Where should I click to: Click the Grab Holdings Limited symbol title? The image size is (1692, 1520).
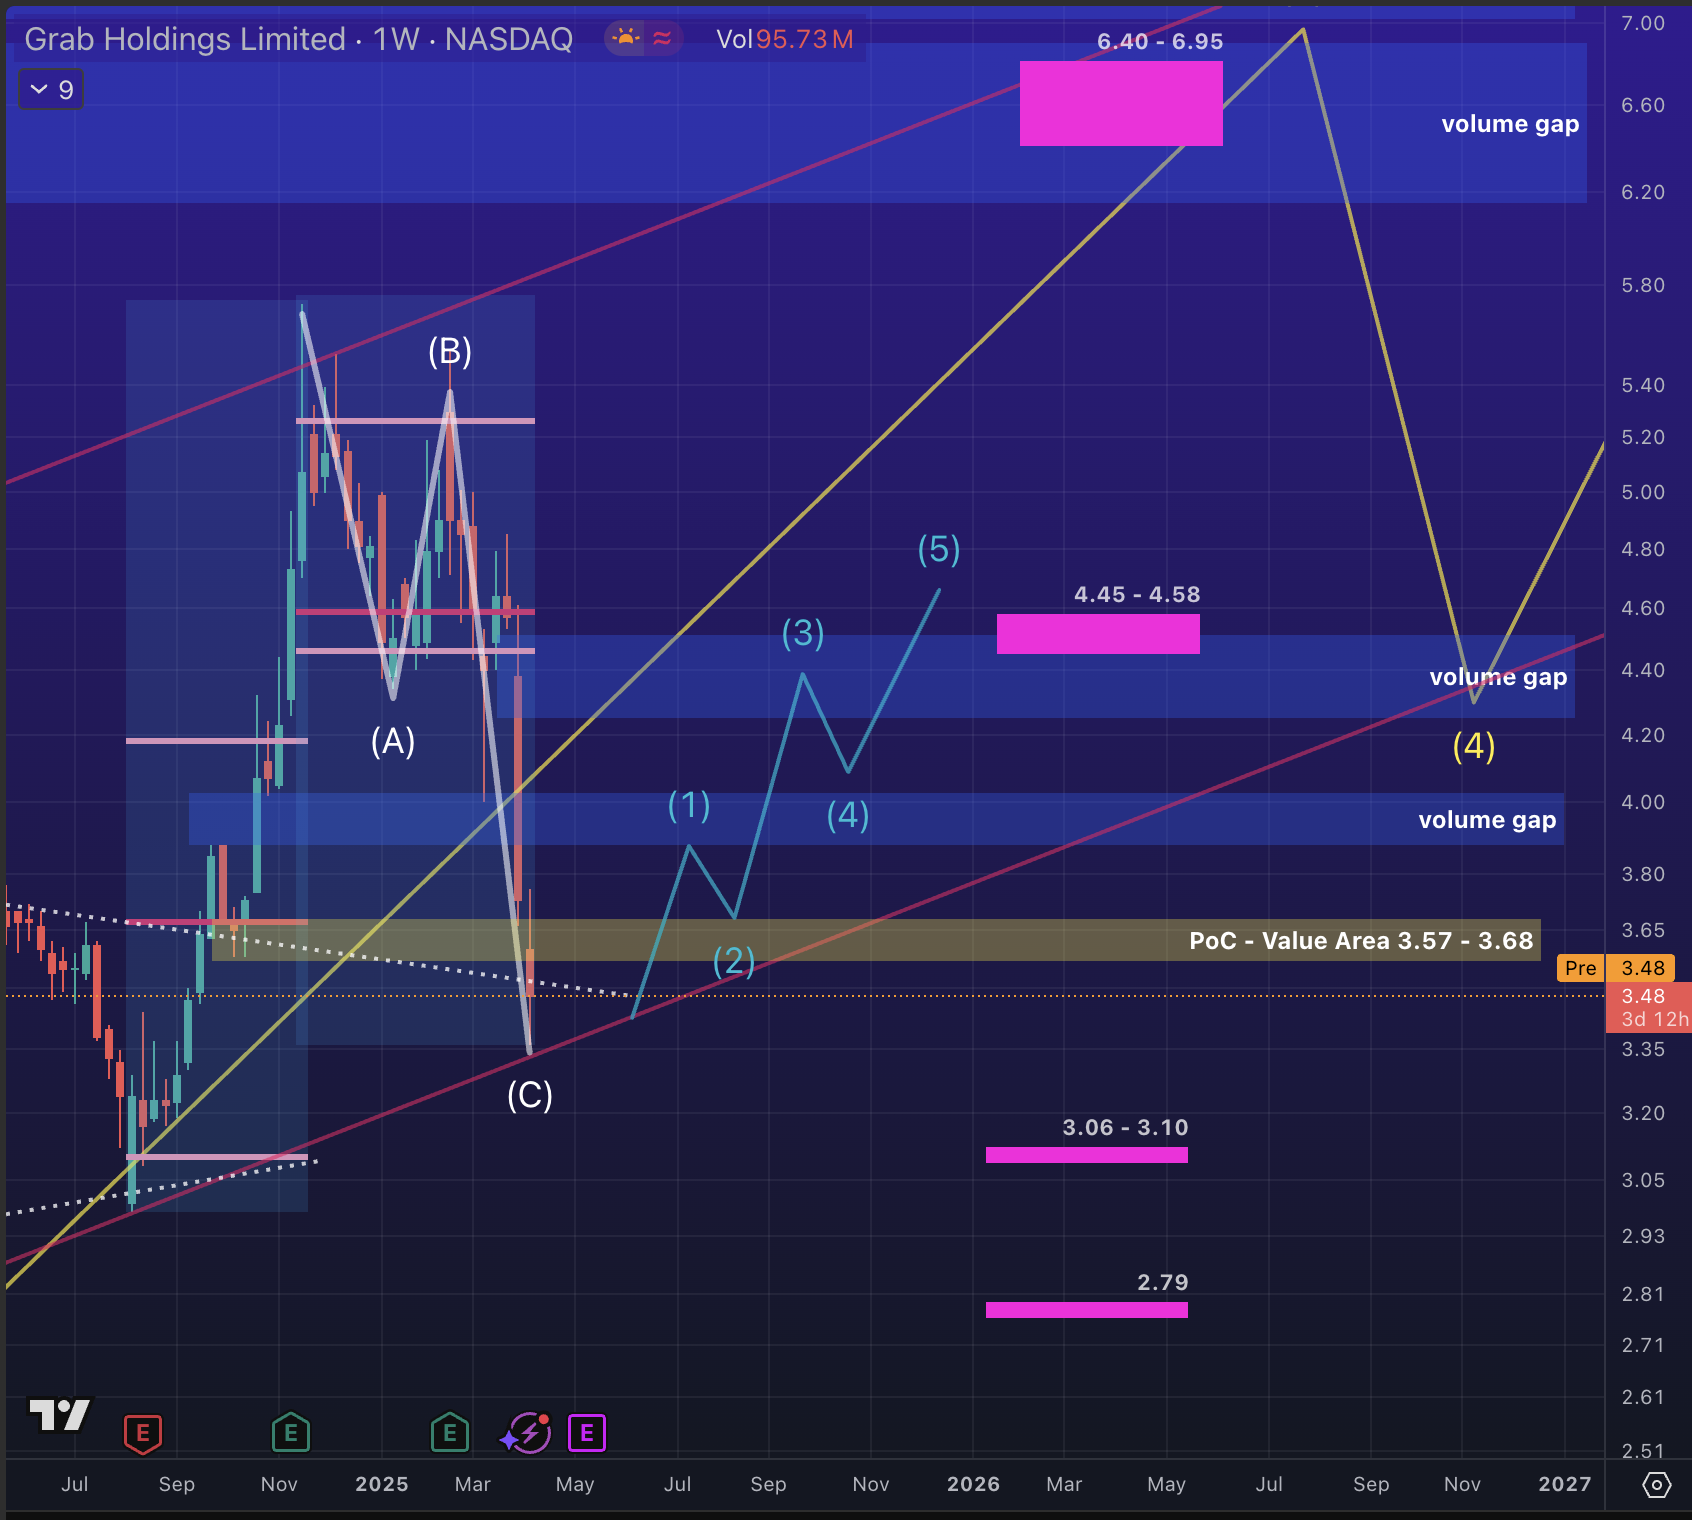click(x=184, y=39)
